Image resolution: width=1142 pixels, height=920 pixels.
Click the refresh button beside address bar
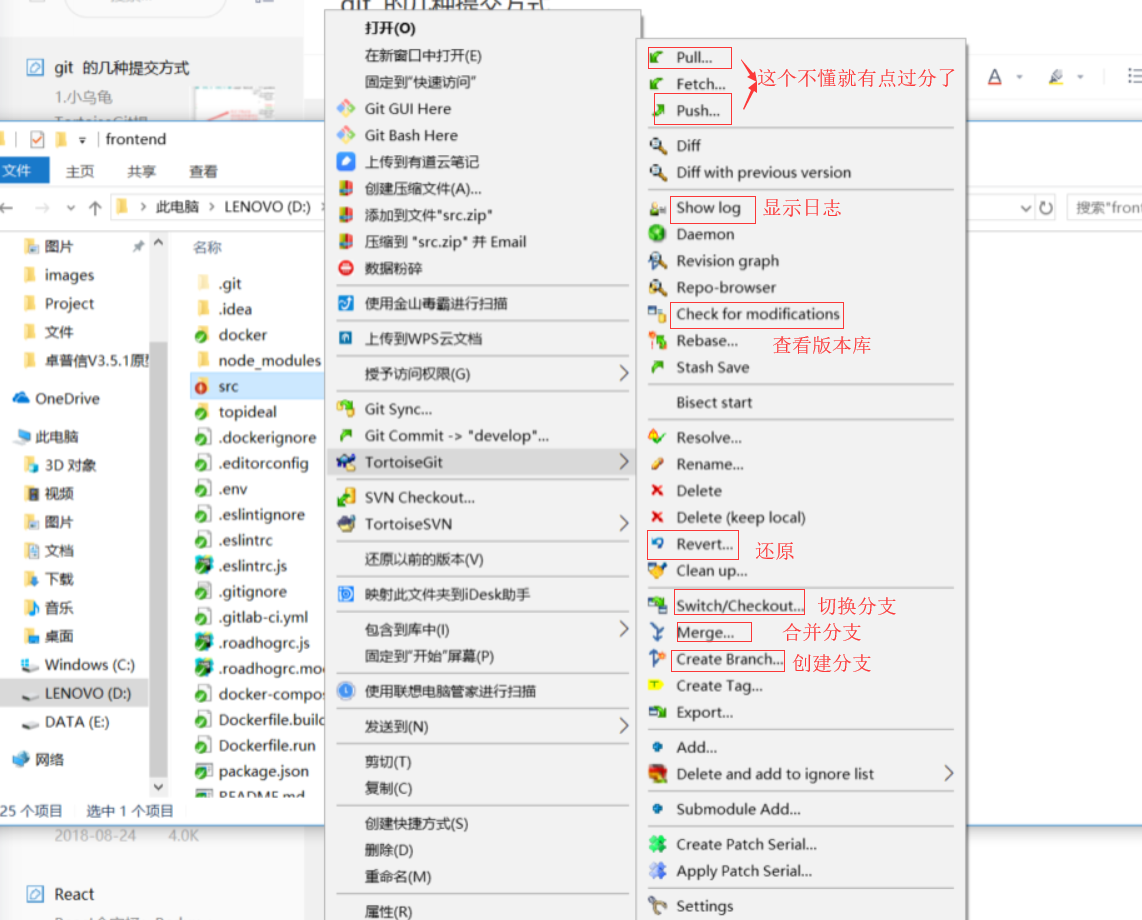(x=1046, y=208)
